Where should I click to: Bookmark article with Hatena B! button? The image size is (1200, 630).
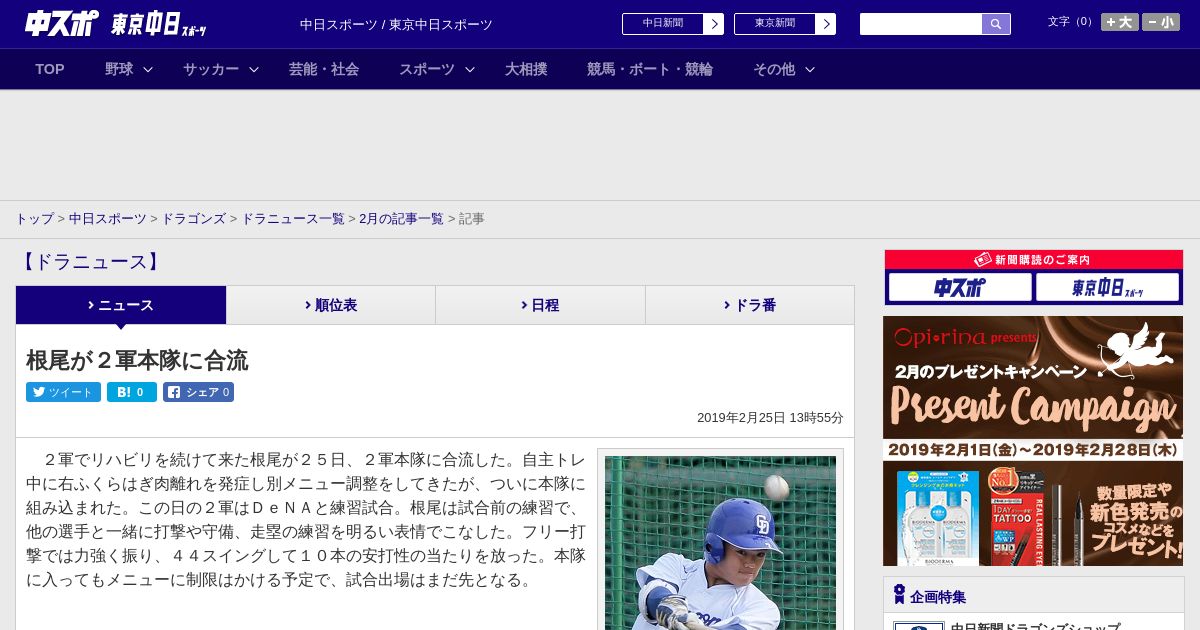pyautogui.click(x=132, y=392)
